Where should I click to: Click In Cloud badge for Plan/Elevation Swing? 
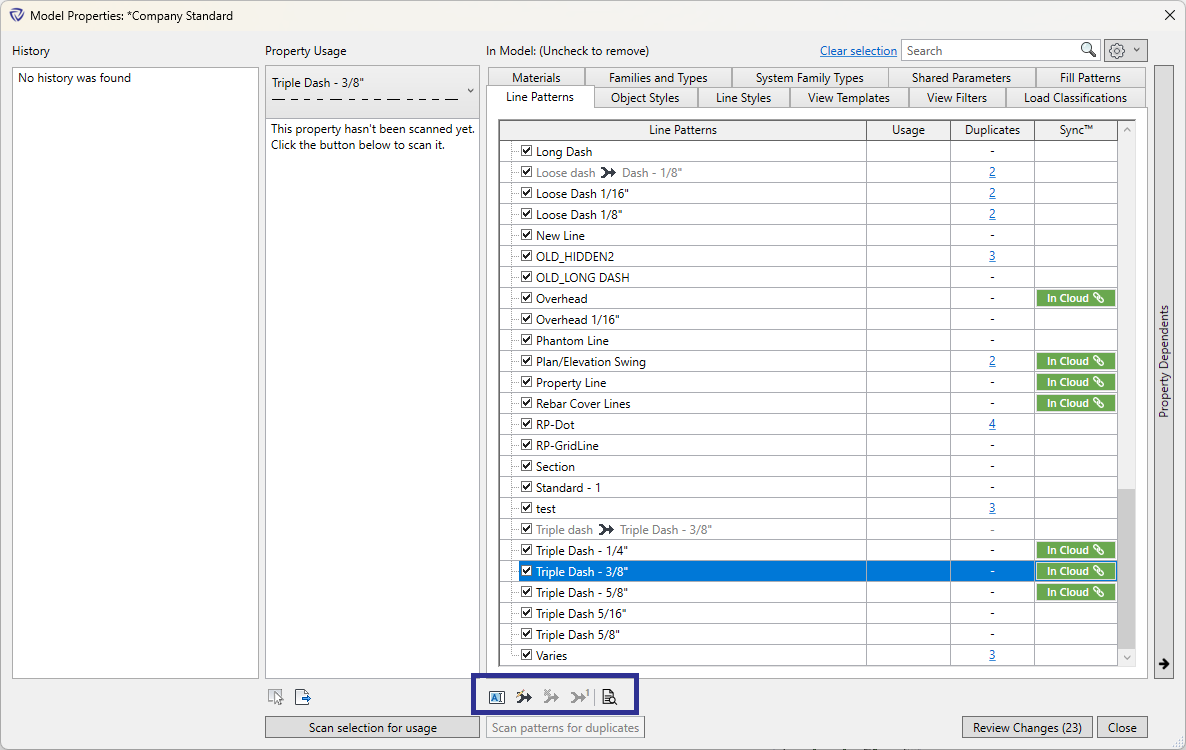[1075, 361]
